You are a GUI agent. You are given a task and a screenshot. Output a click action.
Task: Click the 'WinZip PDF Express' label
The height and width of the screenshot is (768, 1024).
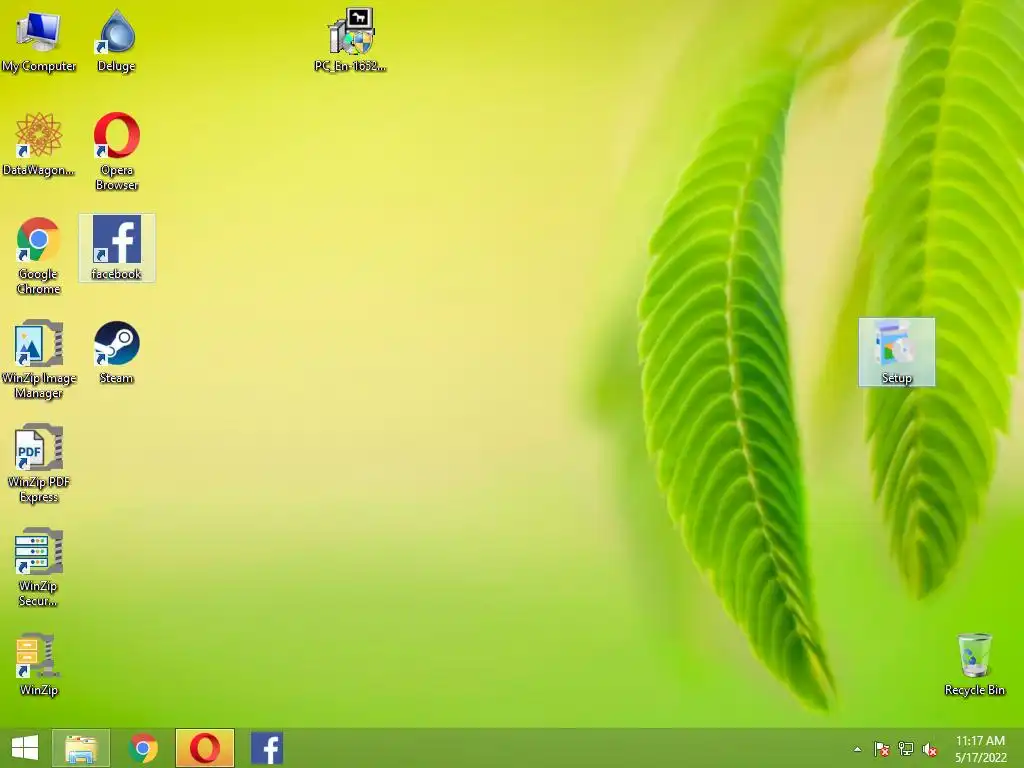pyautogui.click(x=39, y=490)
